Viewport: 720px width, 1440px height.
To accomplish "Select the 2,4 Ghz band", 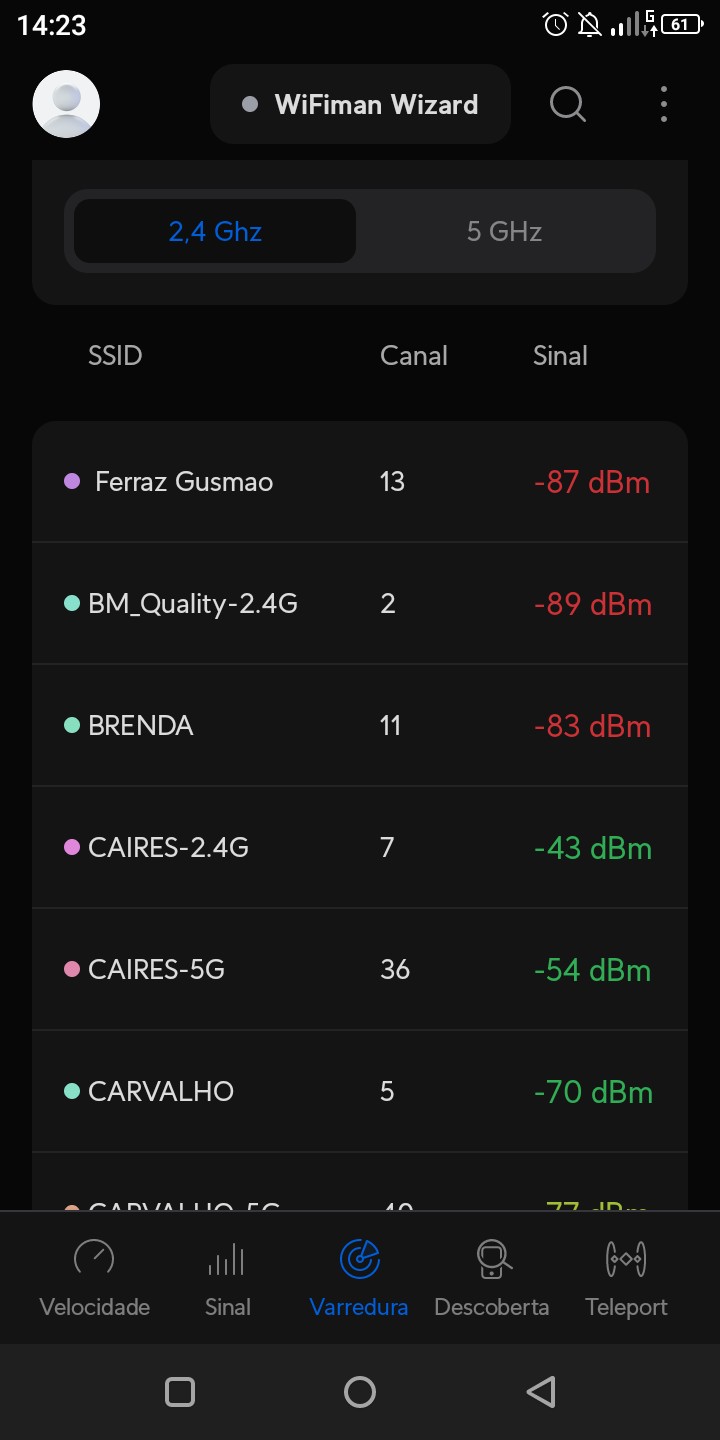I will 215,232.
